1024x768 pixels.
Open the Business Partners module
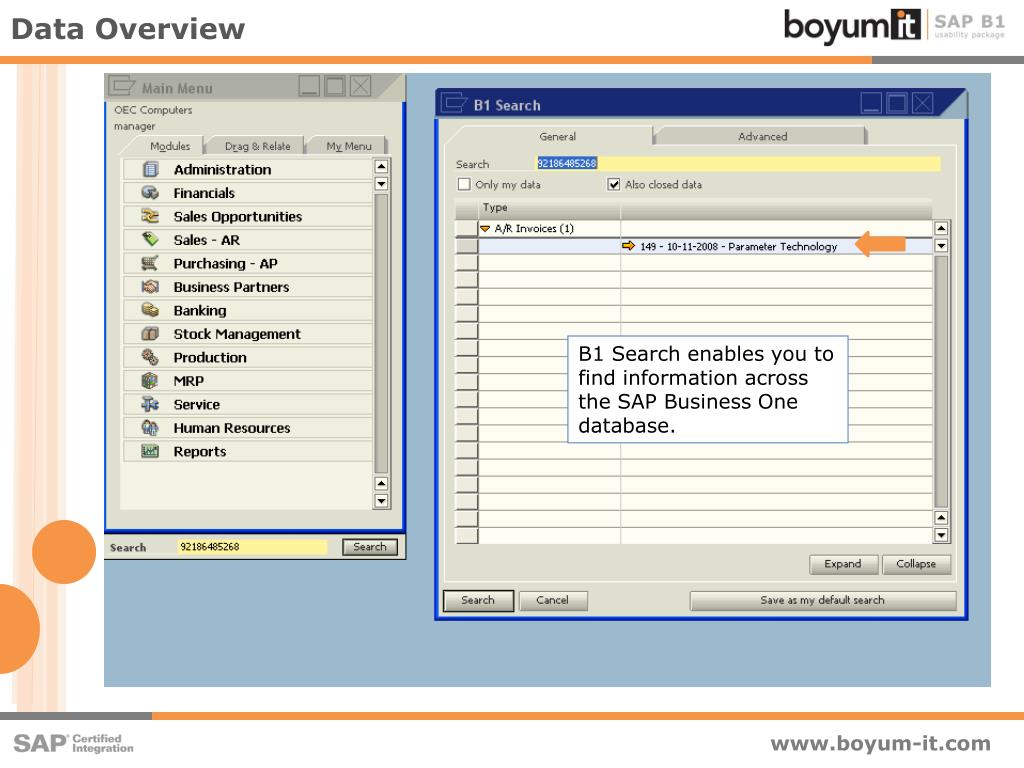click(248, 287)
